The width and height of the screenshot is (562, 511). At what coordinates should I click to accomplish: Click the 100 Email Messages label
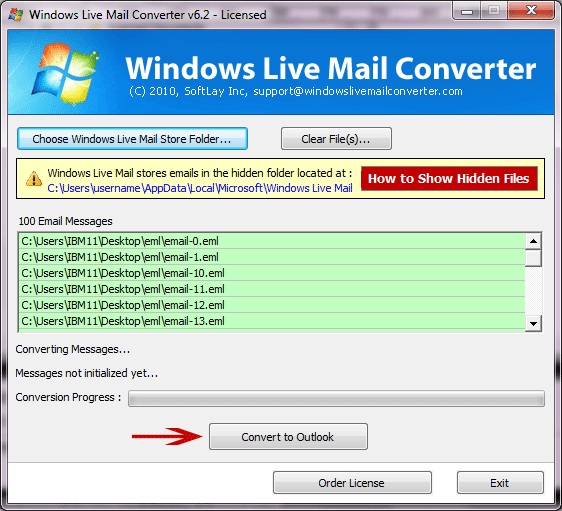tap(66, 221)
